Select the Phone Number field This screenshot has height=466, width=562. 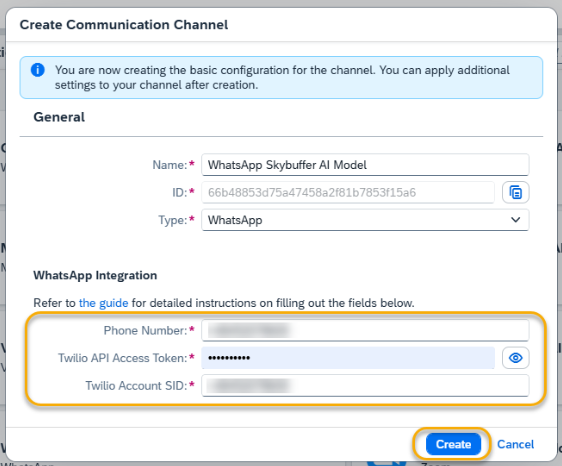click(x=365, y=330)
